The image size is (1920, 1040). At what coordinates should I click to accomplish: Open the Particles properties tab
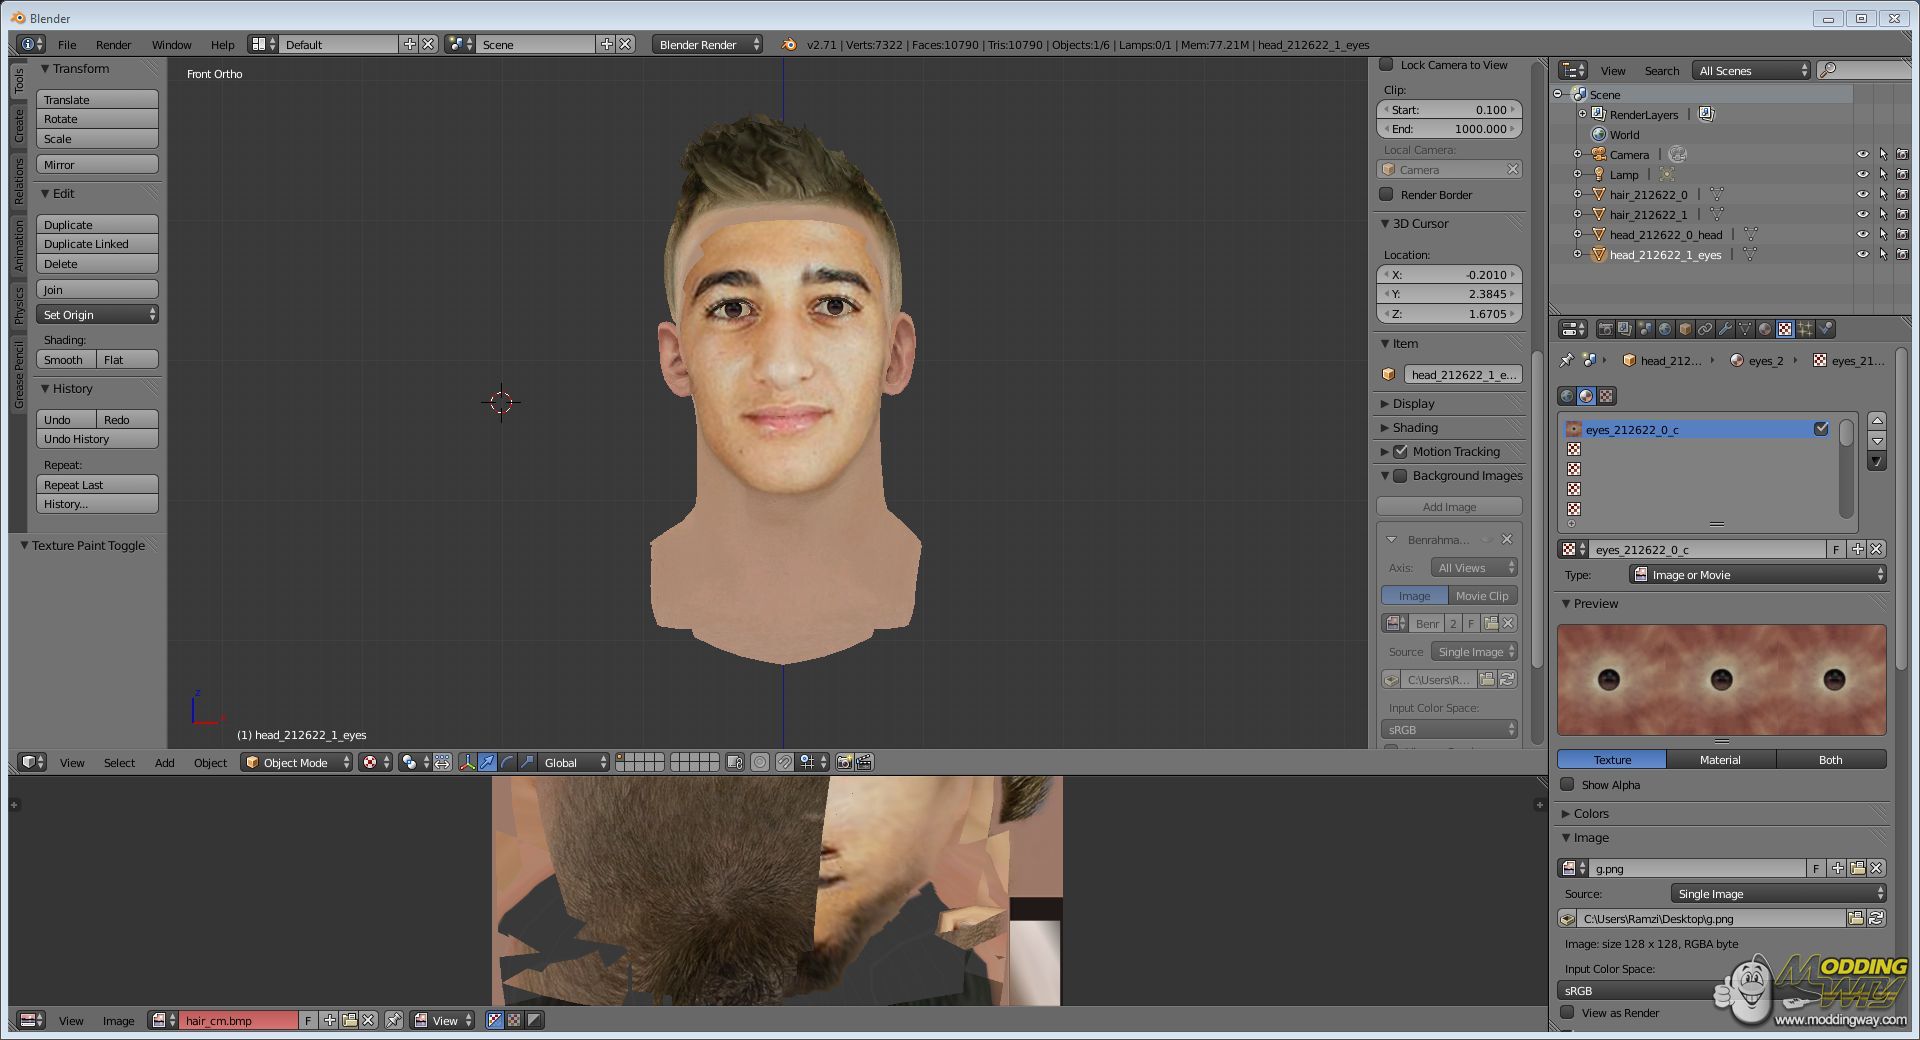[1805, 329]
